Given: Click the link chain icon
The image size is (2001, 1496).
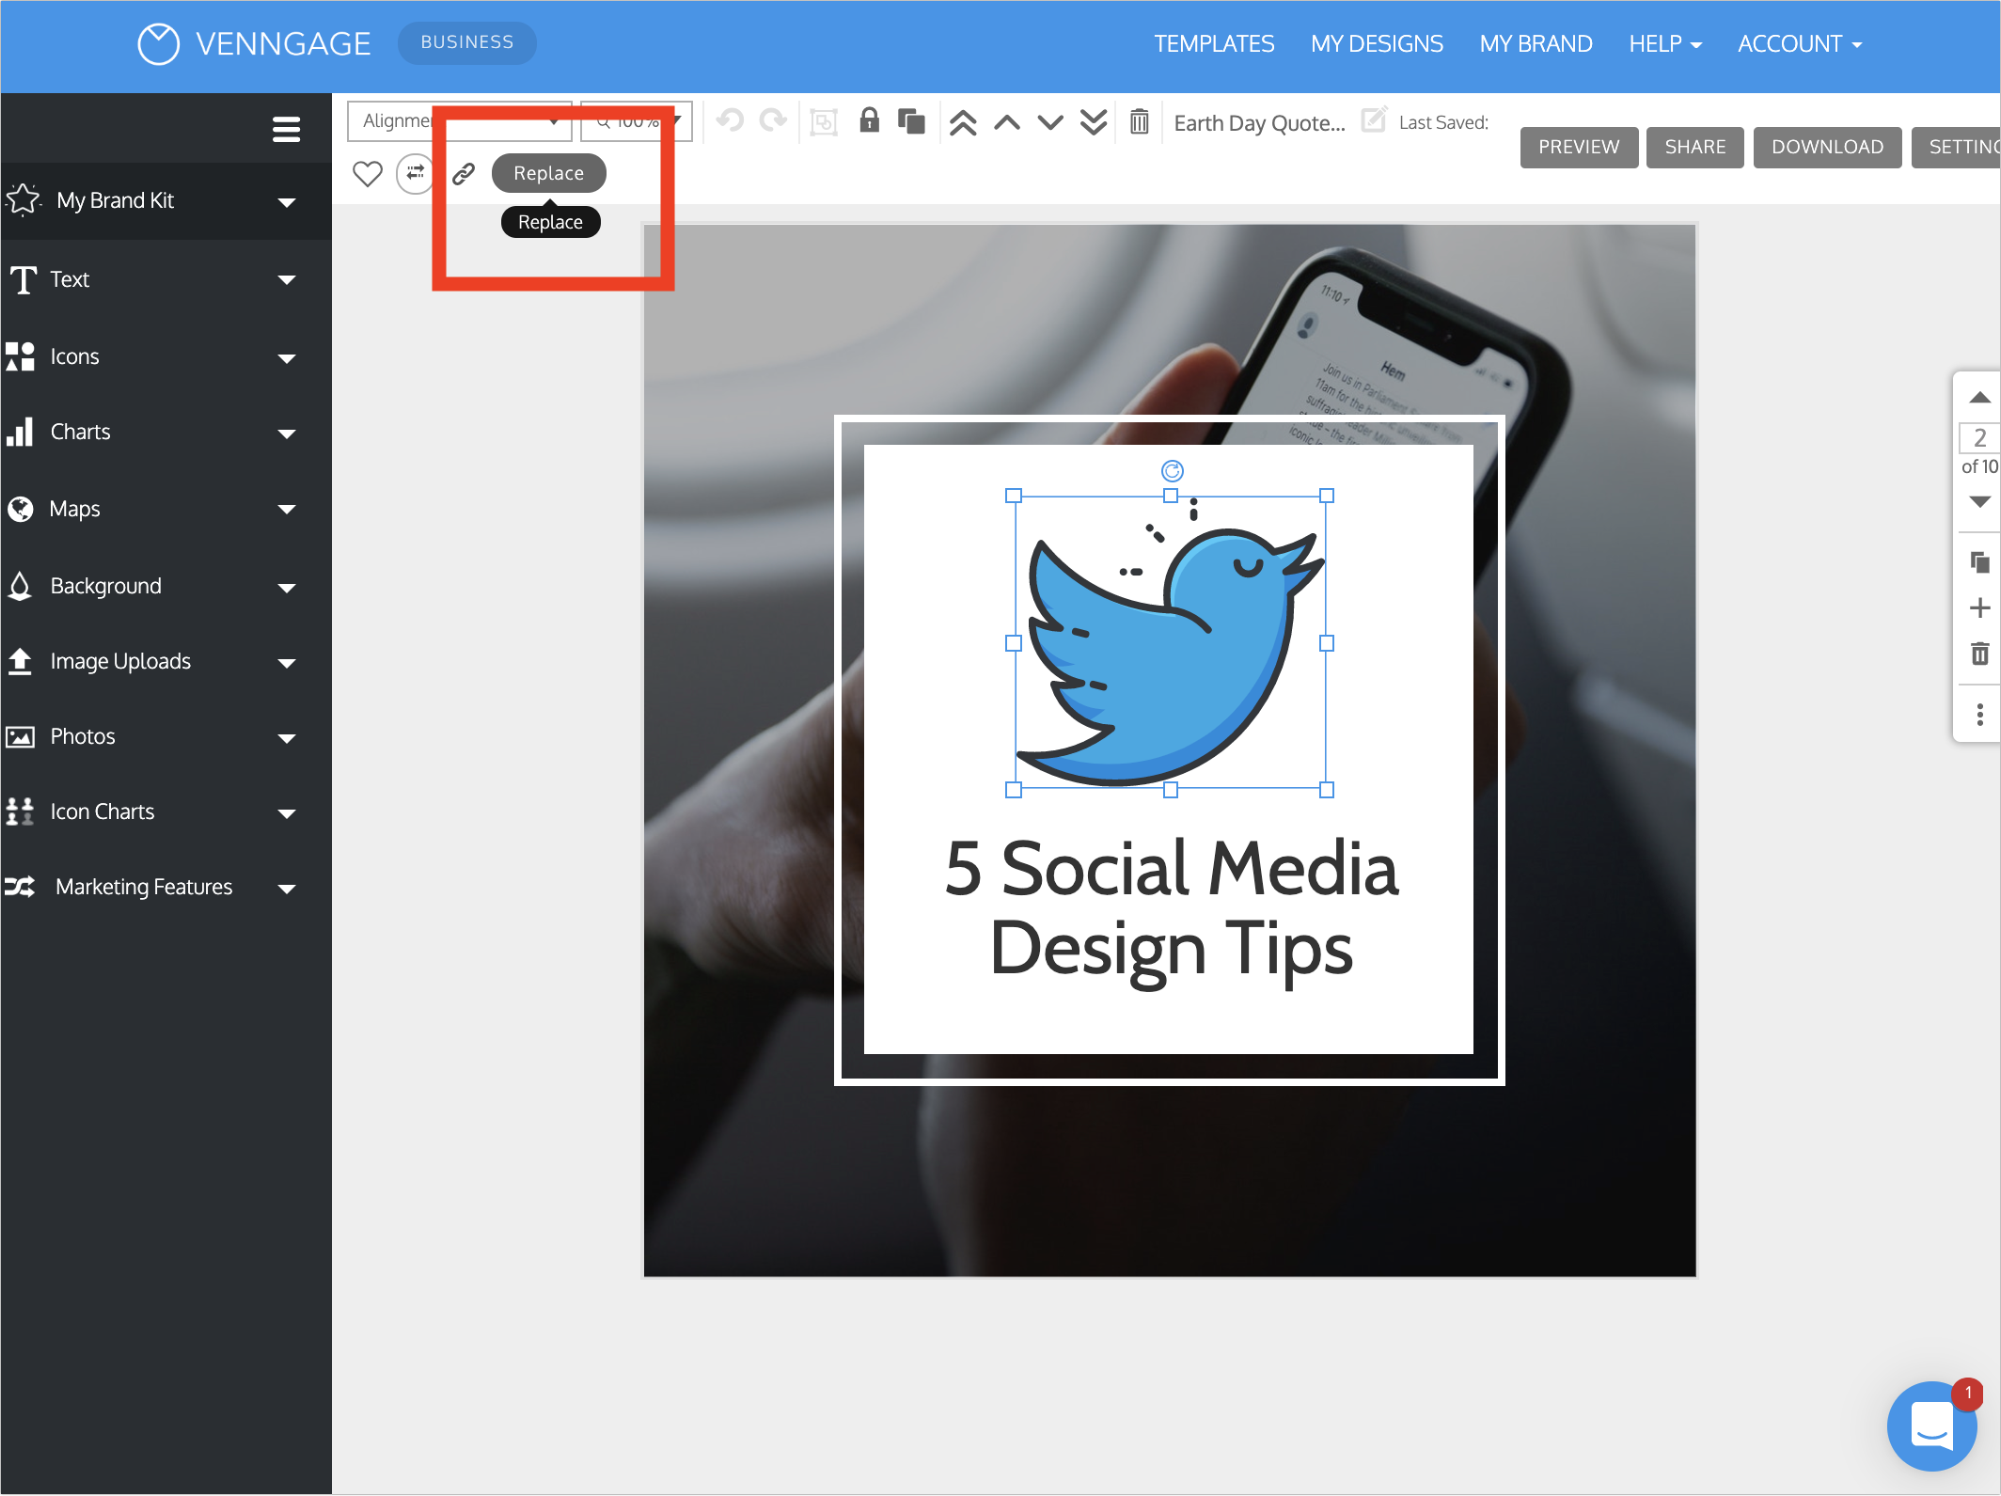Looking at the screenshot, I should (463, 174).
